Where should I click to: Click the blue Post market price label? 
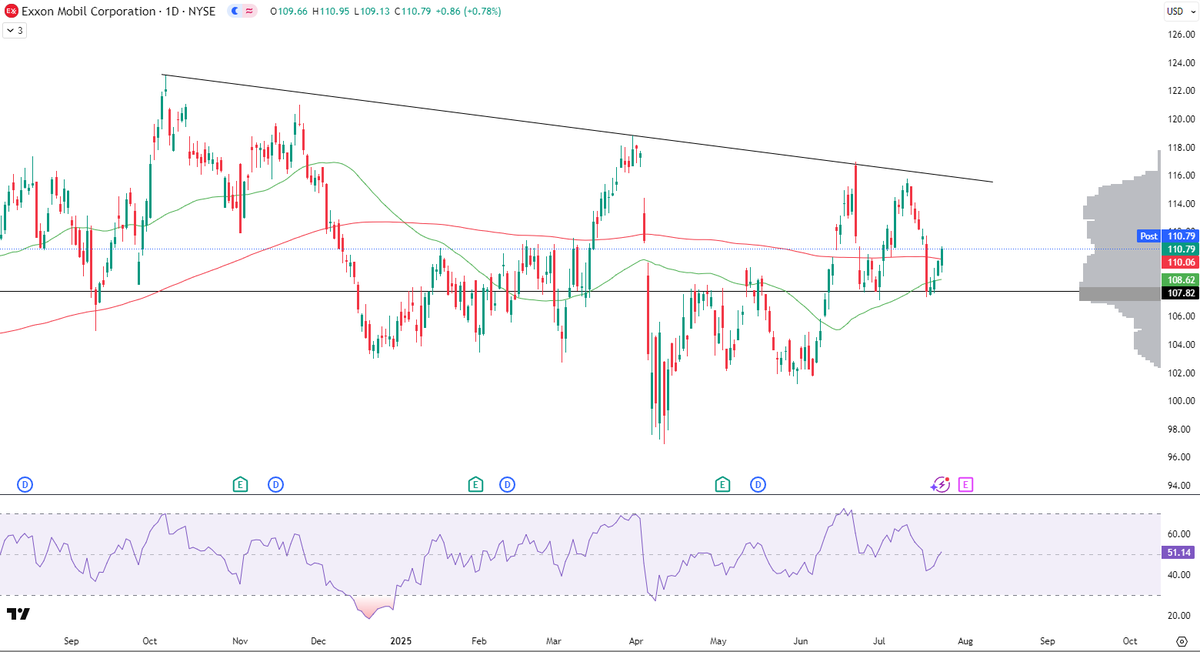click(1149, 236)
